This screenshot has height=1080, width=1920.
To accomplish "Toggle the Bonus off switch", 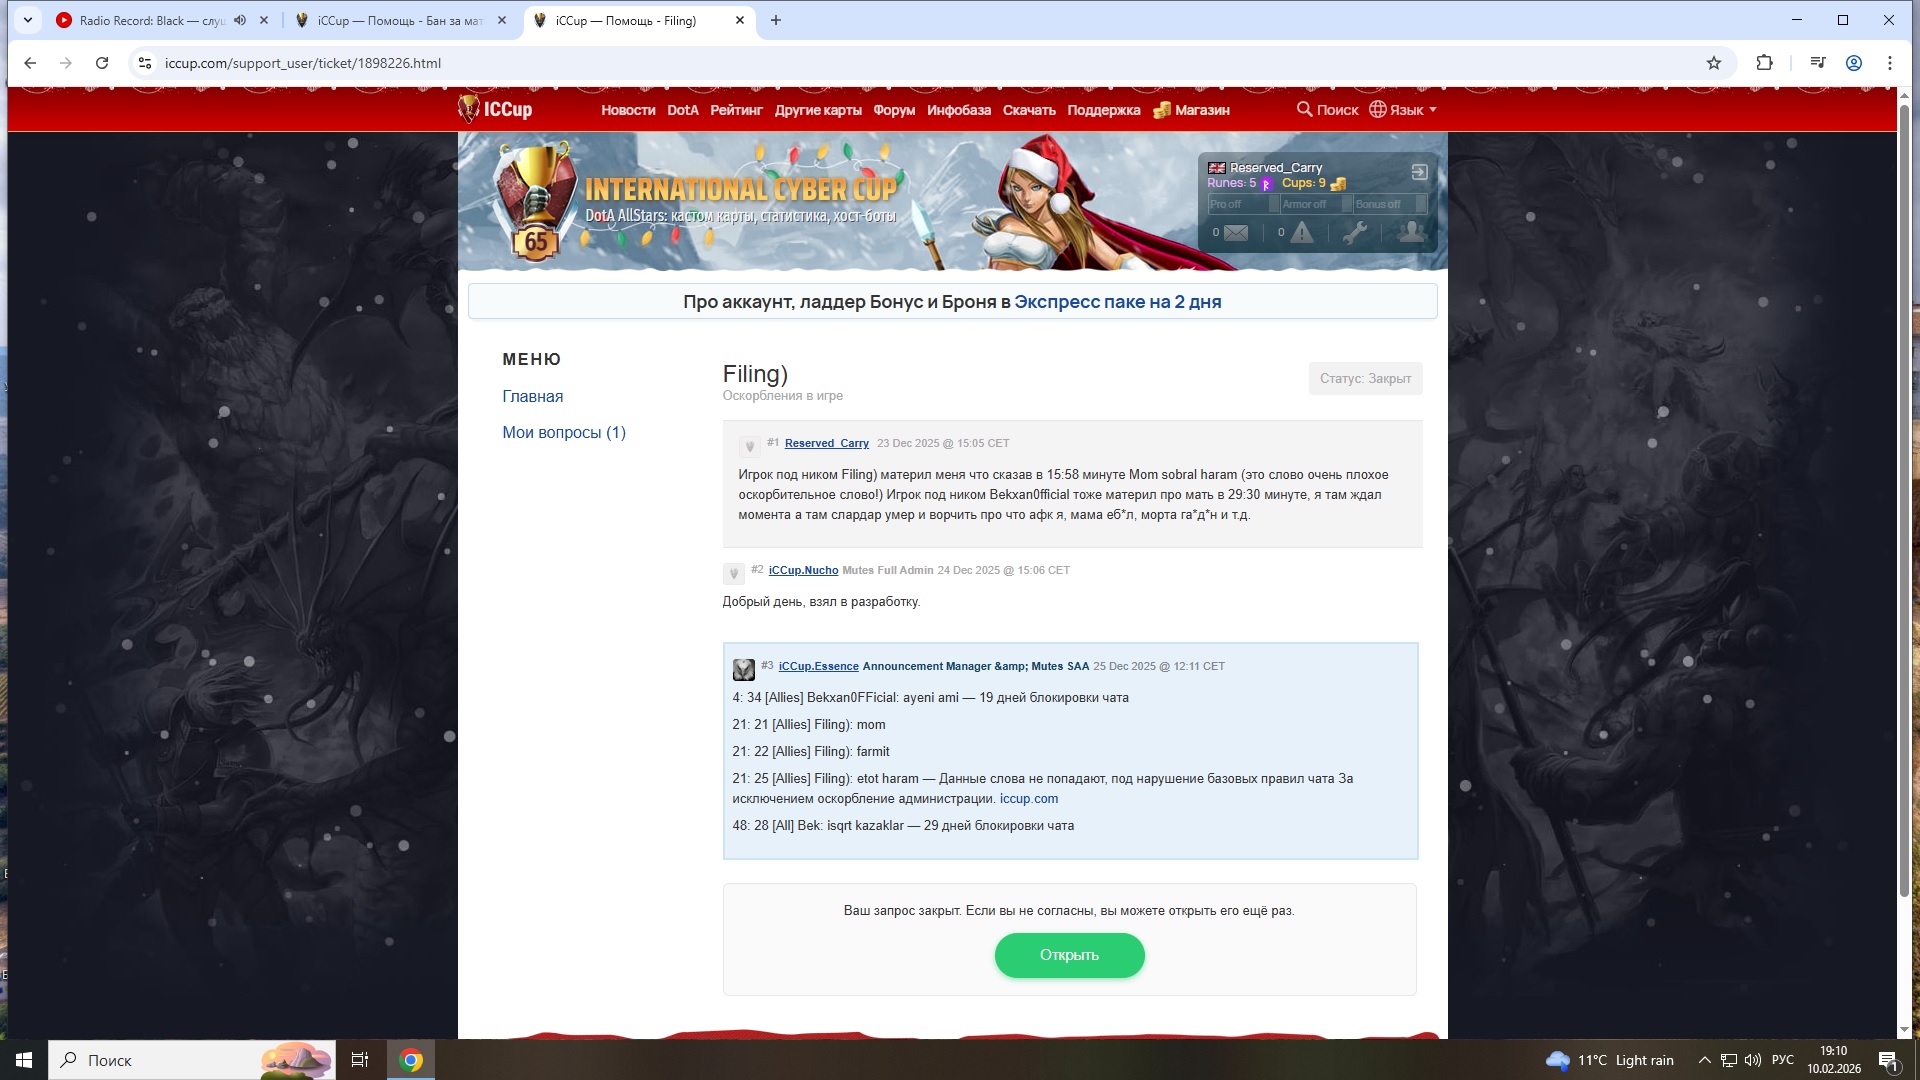I will tap(1390, 204).
